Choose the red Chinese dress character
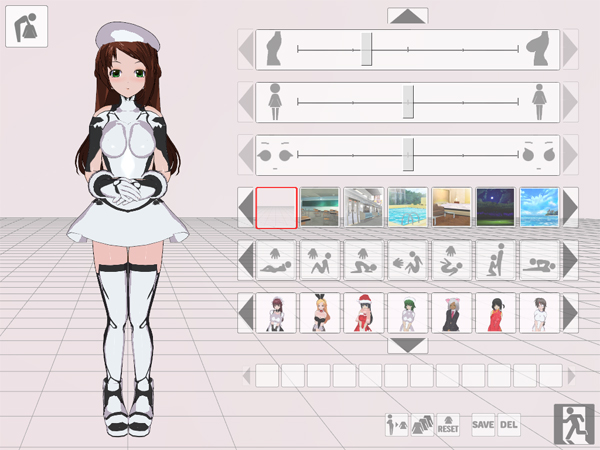Image resolution: width=600 pixels, height=450 pixels. (x=496, y=313)
